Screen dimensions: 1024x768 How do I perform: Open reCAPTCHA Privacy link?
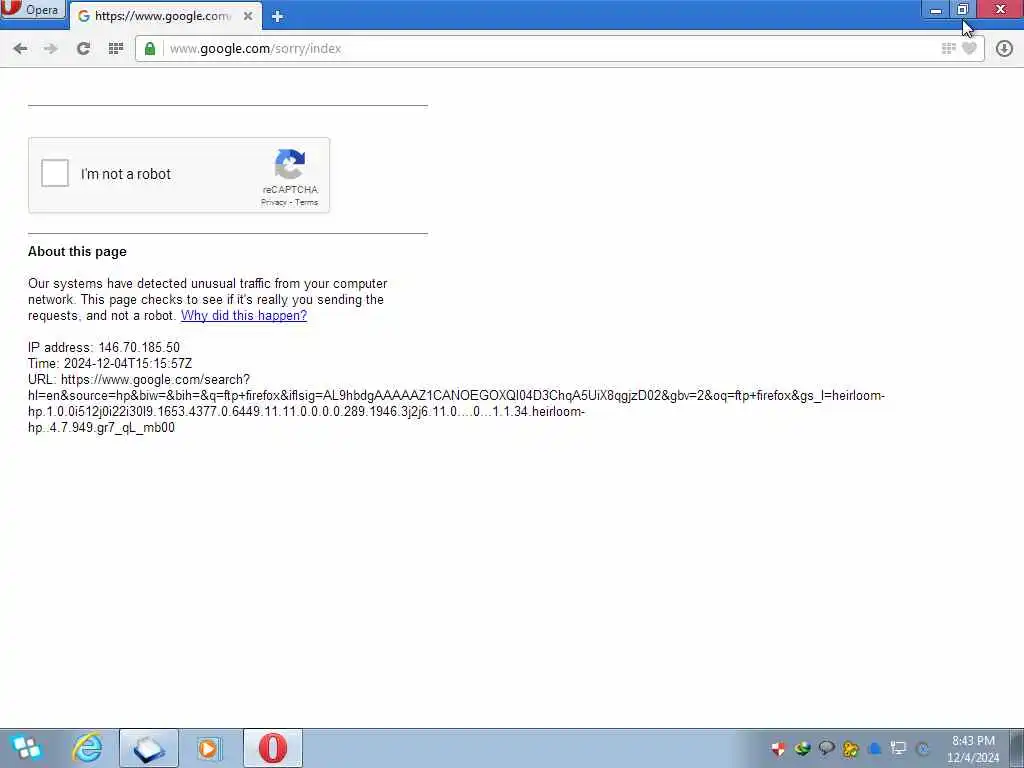coord(274,202)
